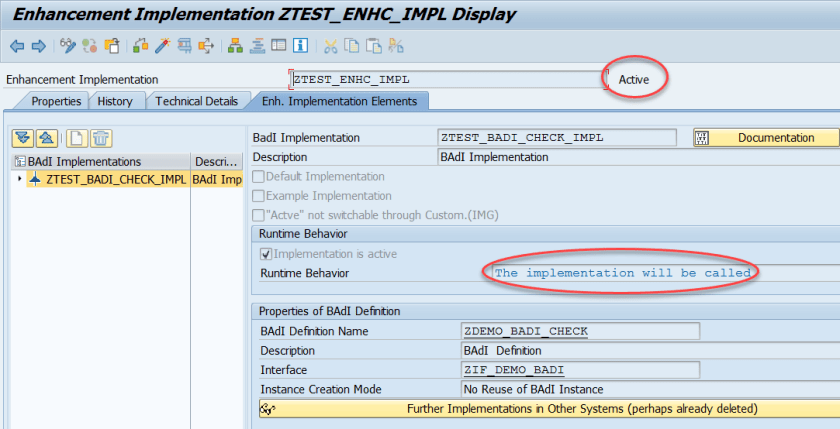Toggle the Default Implementation checkbox

[x=258, y=176]
